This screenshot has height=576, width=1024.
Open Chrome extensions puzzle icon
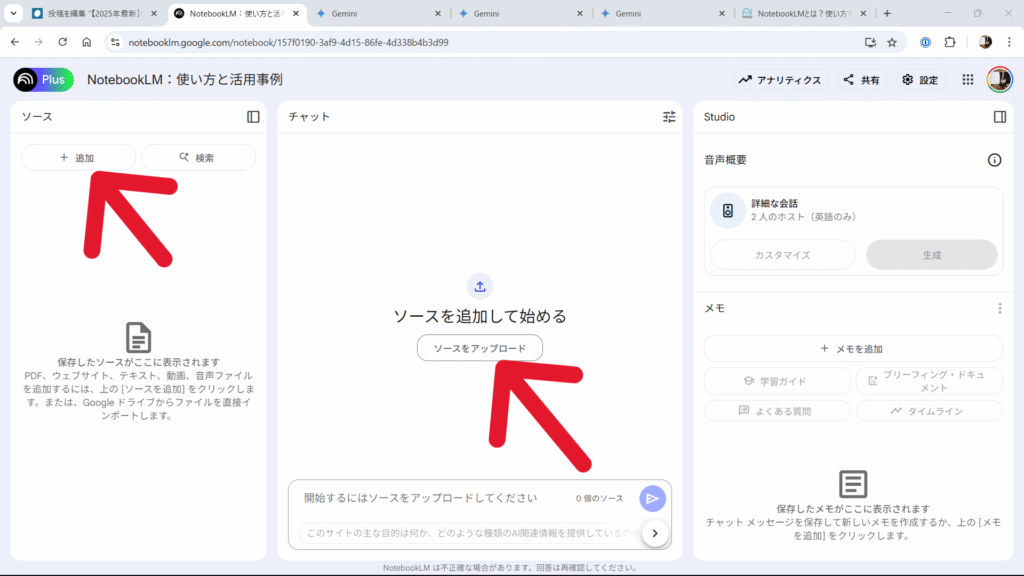(950, 42)
